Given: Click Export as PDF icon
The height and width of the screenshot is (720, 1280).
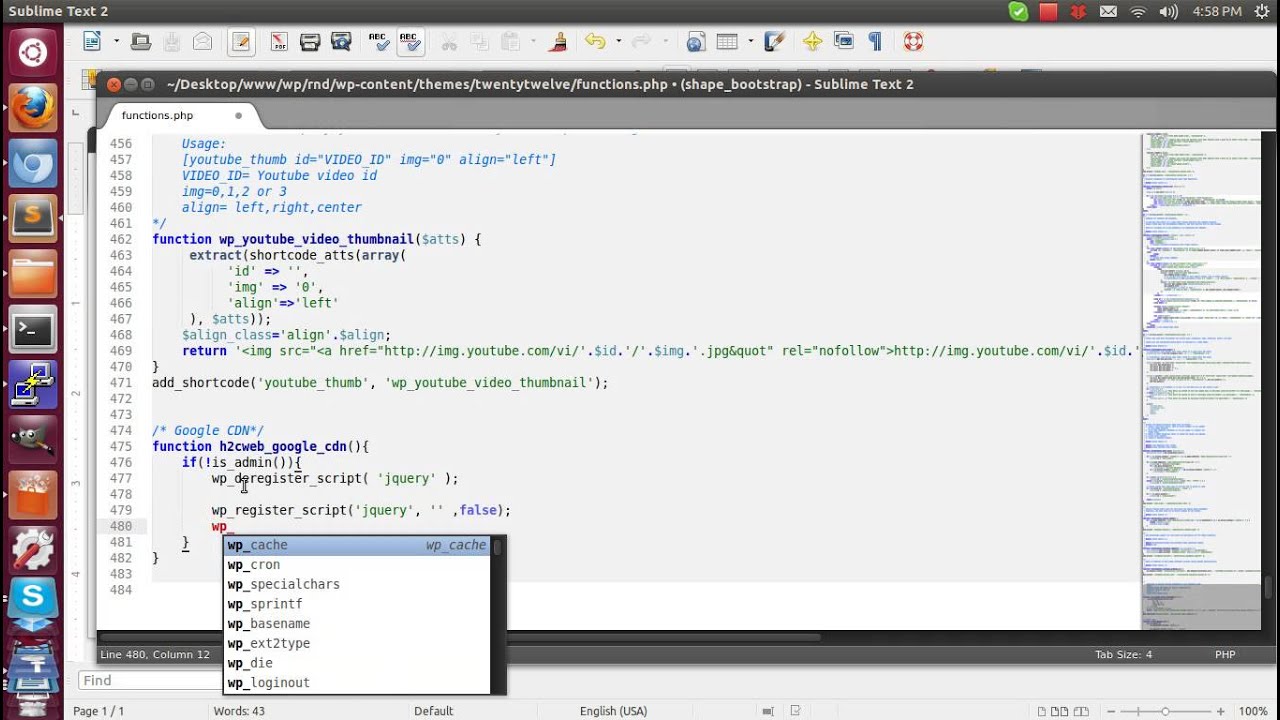Looking at the screenshot, I should click(277, 42).
